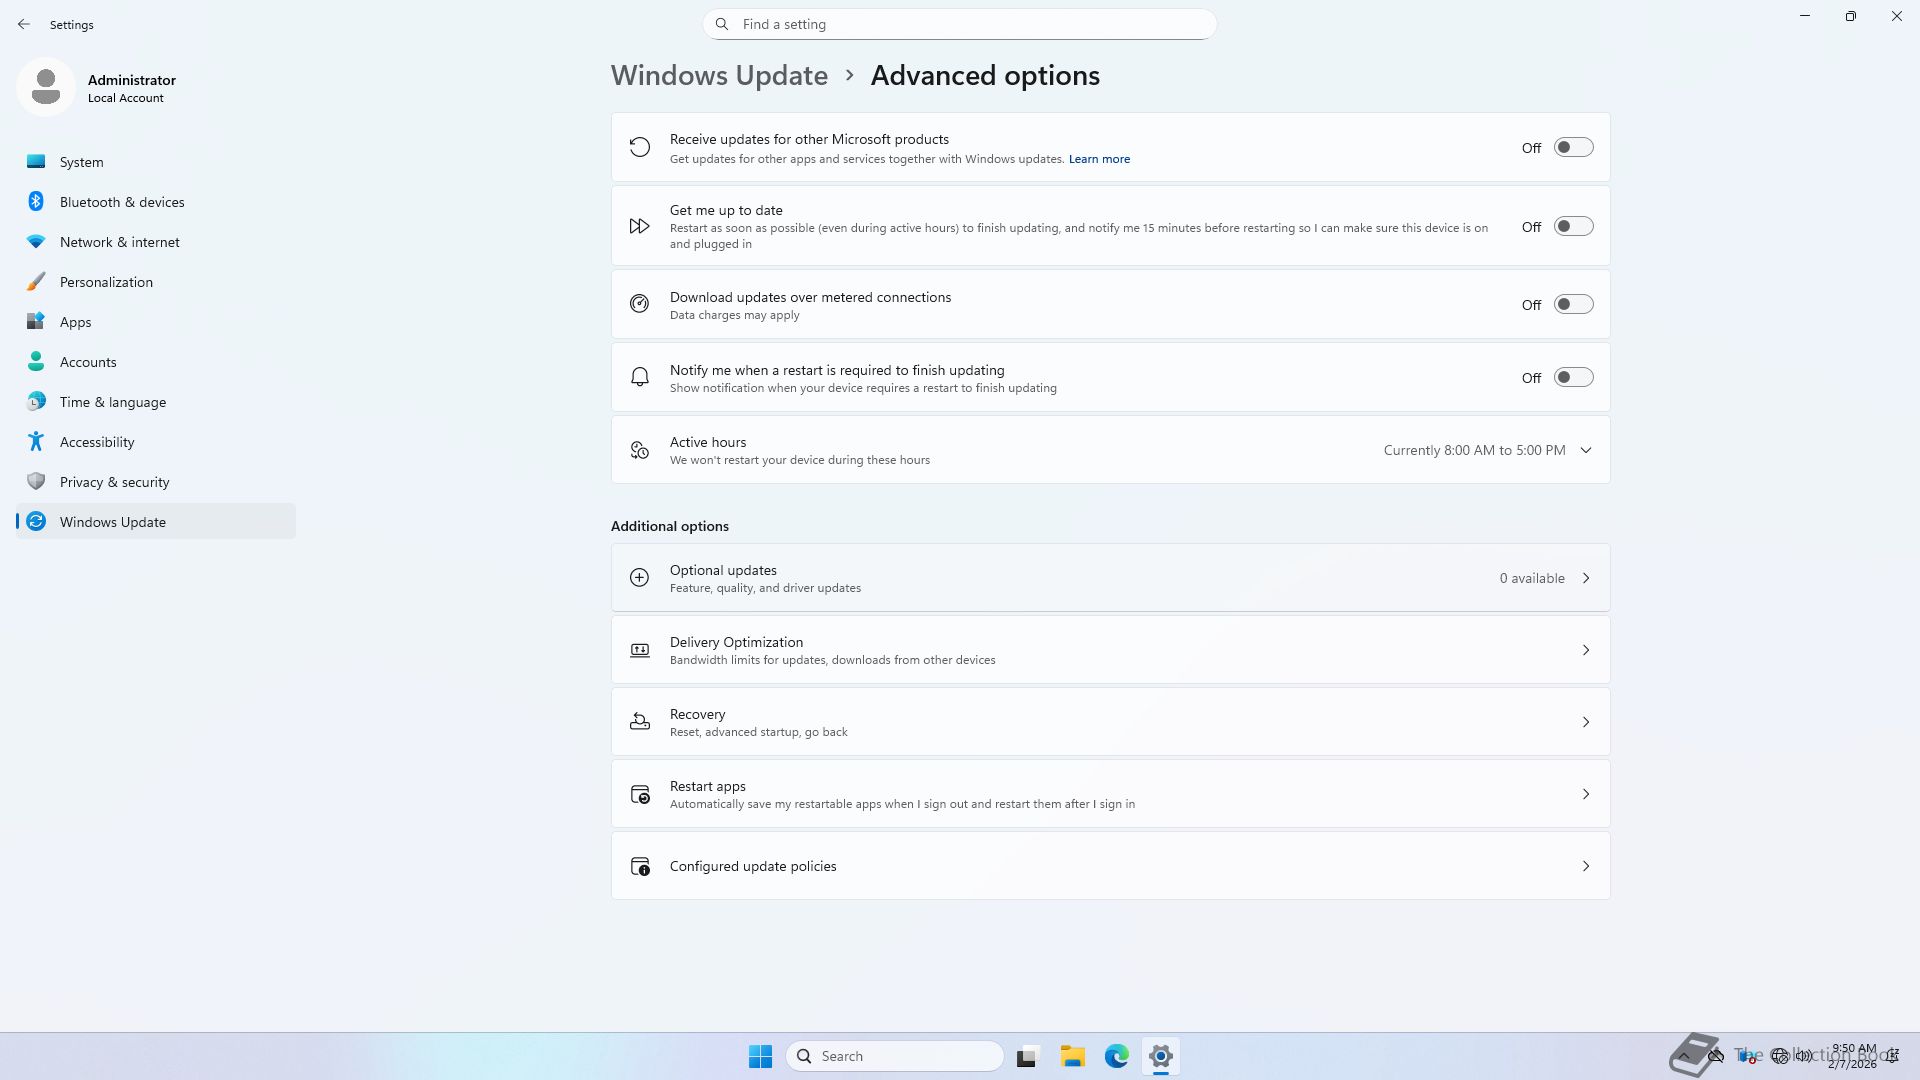The image size is (1920, 1080).
Task: Open Time & language settings category
Action: pyautogui.click(x=112, y=402)
